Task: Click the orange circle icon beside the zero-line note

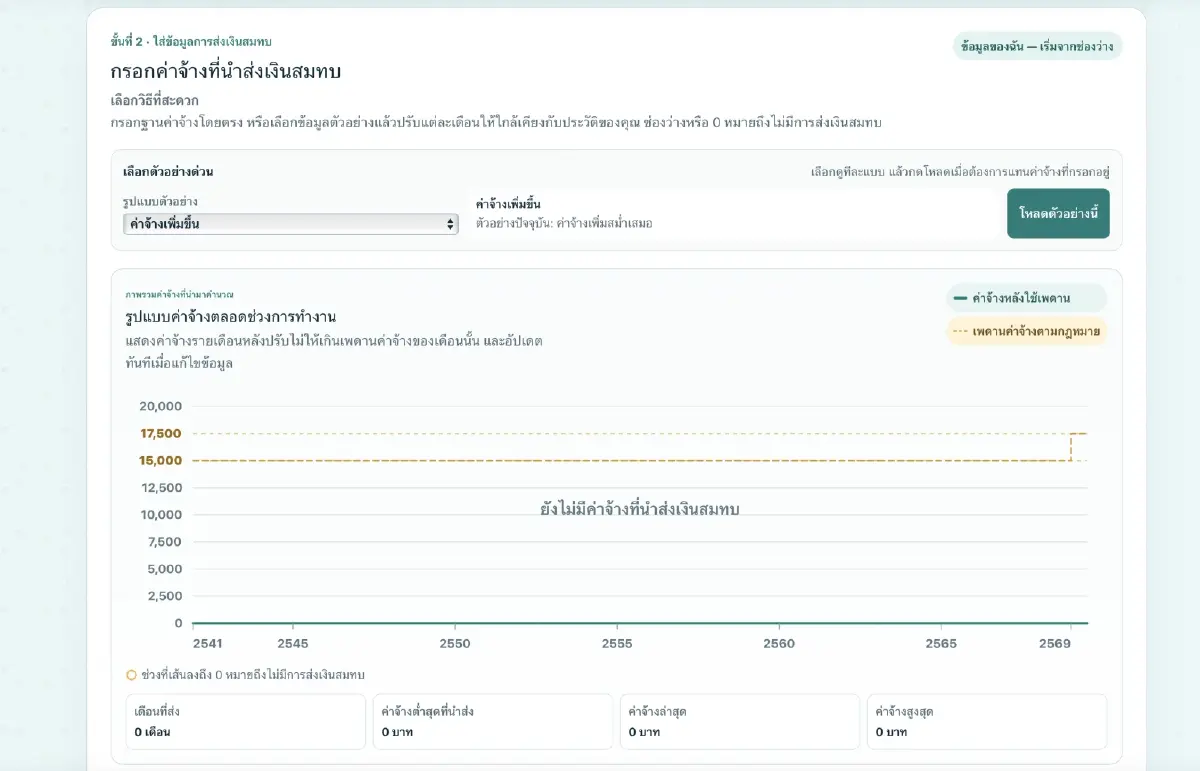Action: (131, 675)
